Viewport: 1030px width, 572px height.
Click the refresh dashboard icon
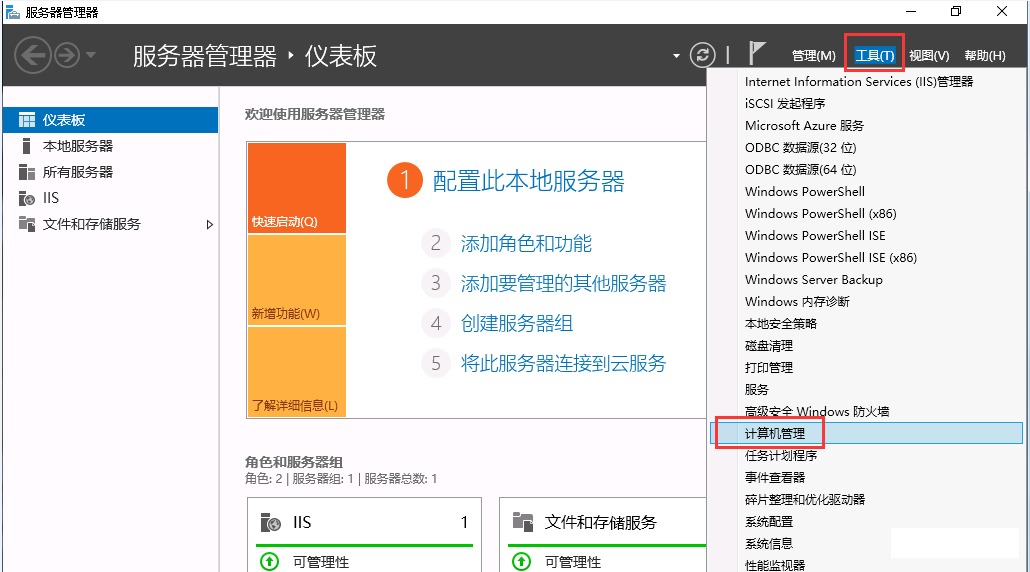point(704,55)
